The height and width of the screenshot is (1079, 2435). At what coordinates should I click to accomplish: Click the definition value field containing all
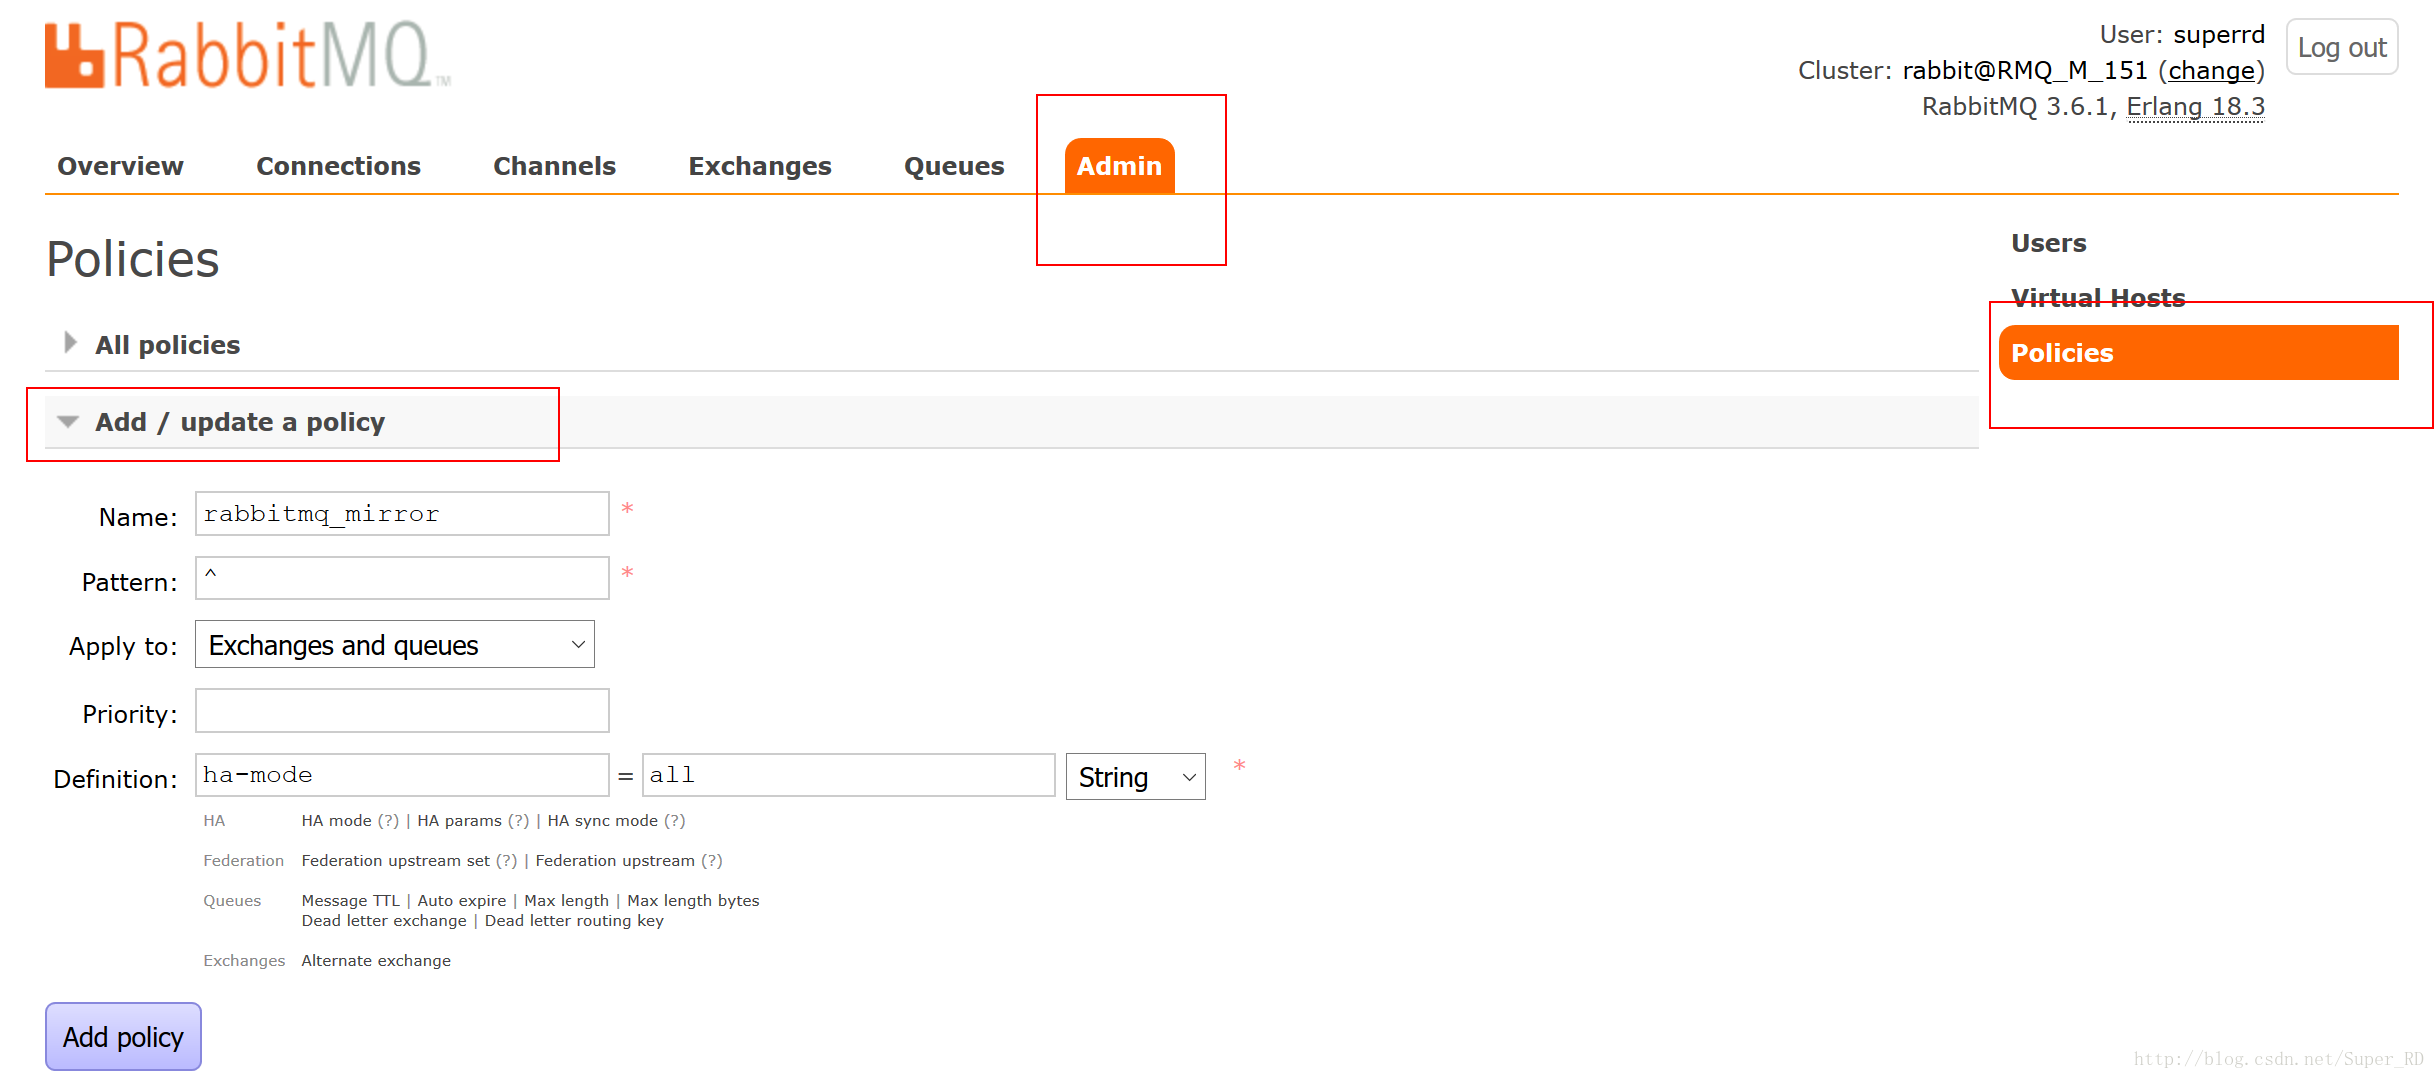pos(848,775)
